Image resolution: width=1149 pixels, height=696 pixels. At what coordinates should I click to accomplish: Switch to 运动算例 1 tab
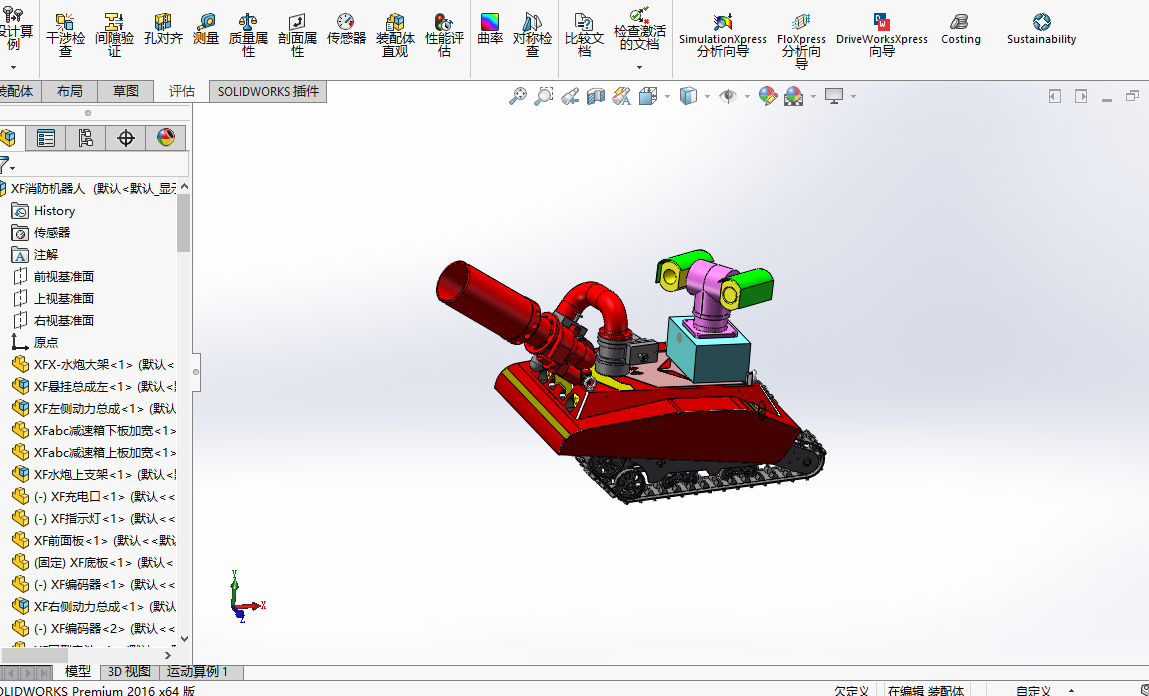pos(198,672)
